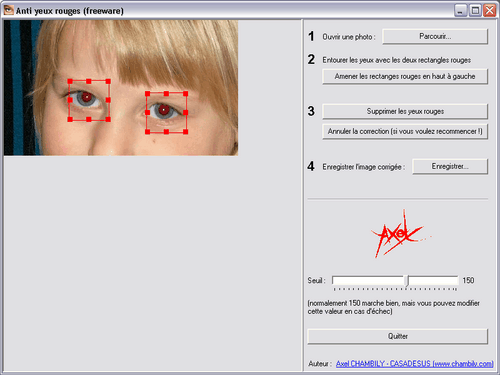500x375 pixels.
Task: Click the Parcourir... button to open a photo
Action: coord(435,36)
